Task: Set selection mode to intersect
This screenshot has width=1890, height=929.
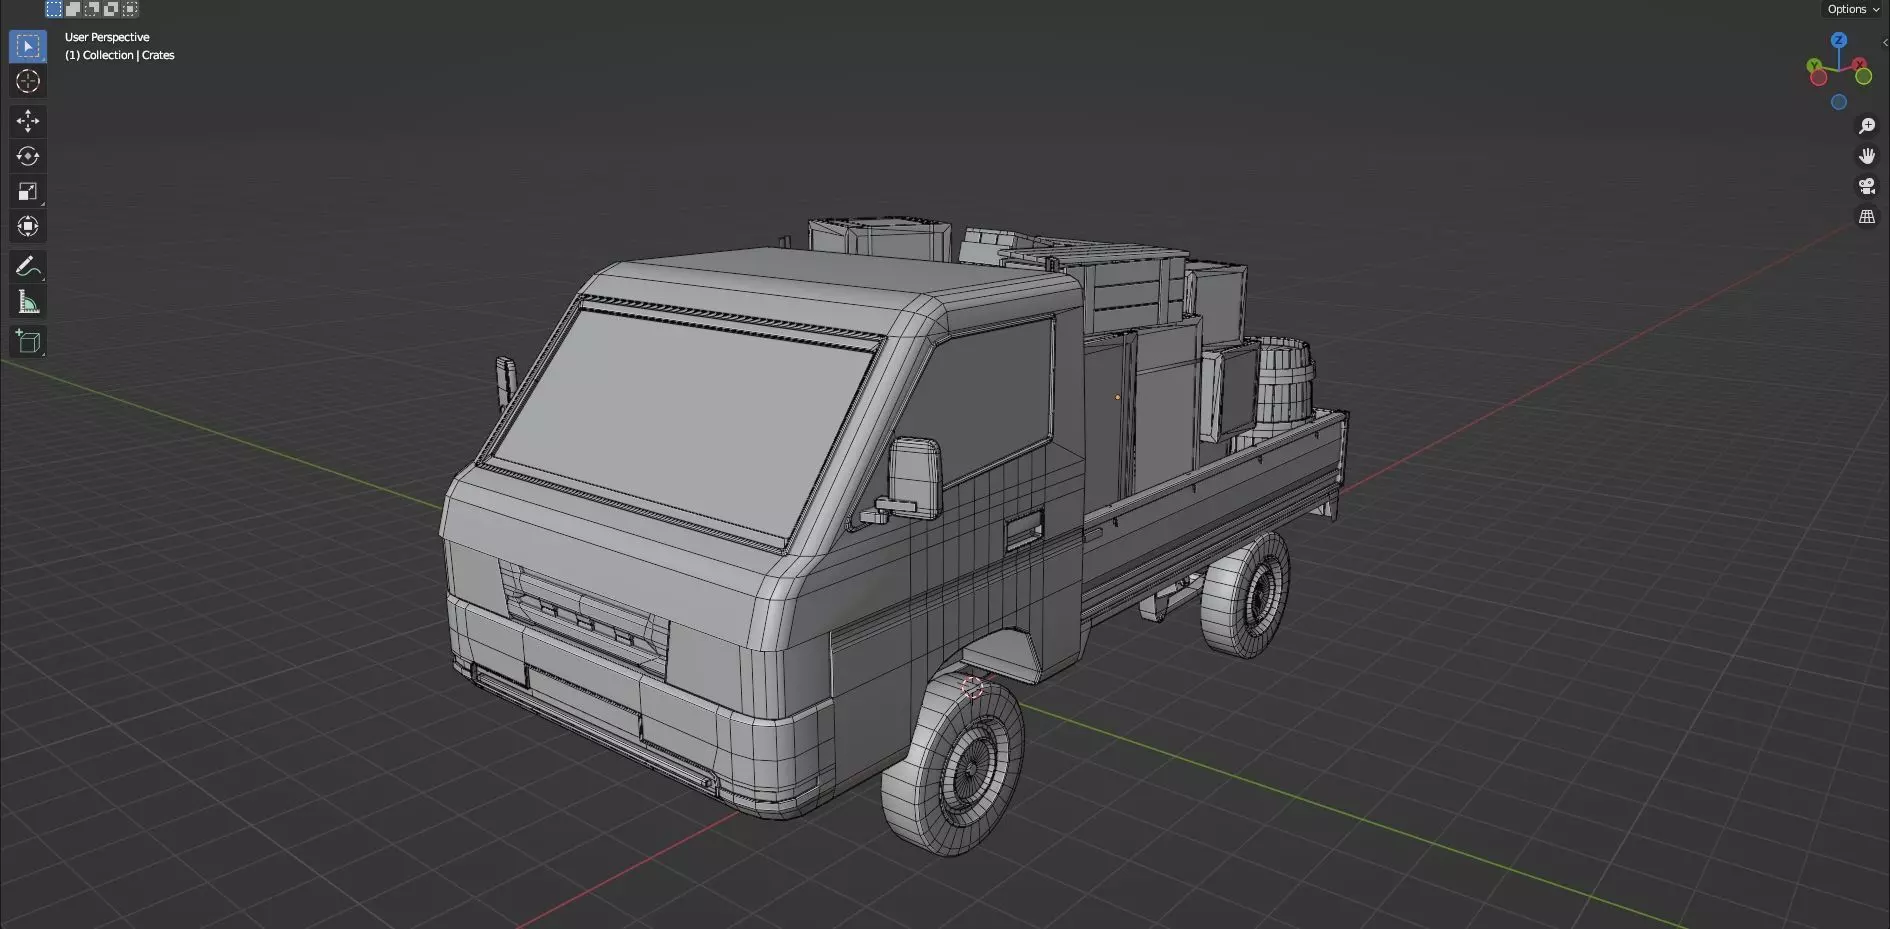Action: coord(130,9)
